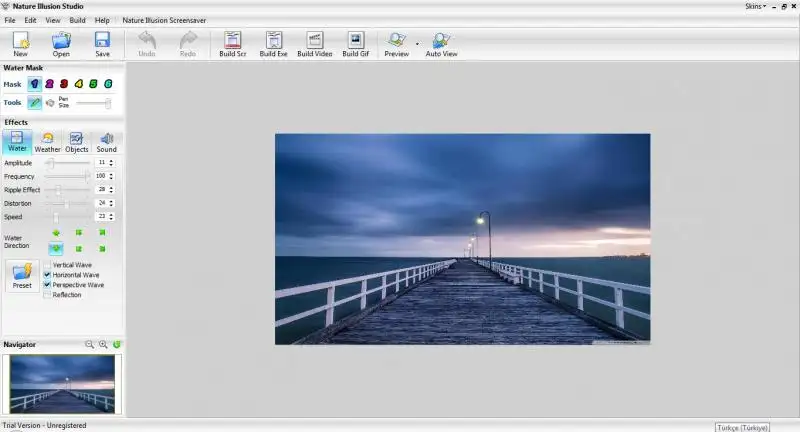Click the Preset button

coord(22,275)
